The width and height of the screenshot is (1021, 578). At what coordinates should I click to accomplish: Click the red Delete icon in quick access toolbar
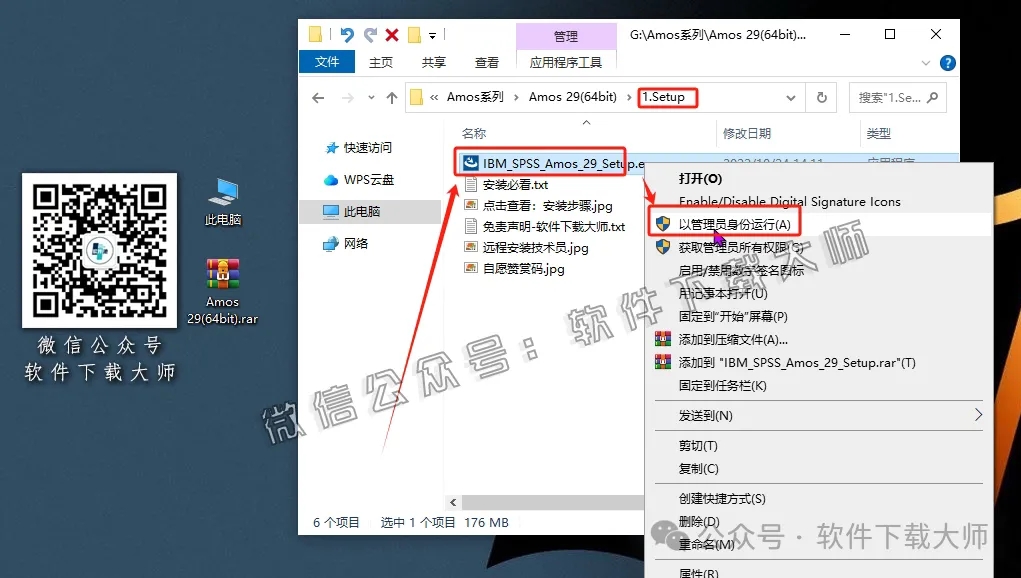click(x=392, y=35)
